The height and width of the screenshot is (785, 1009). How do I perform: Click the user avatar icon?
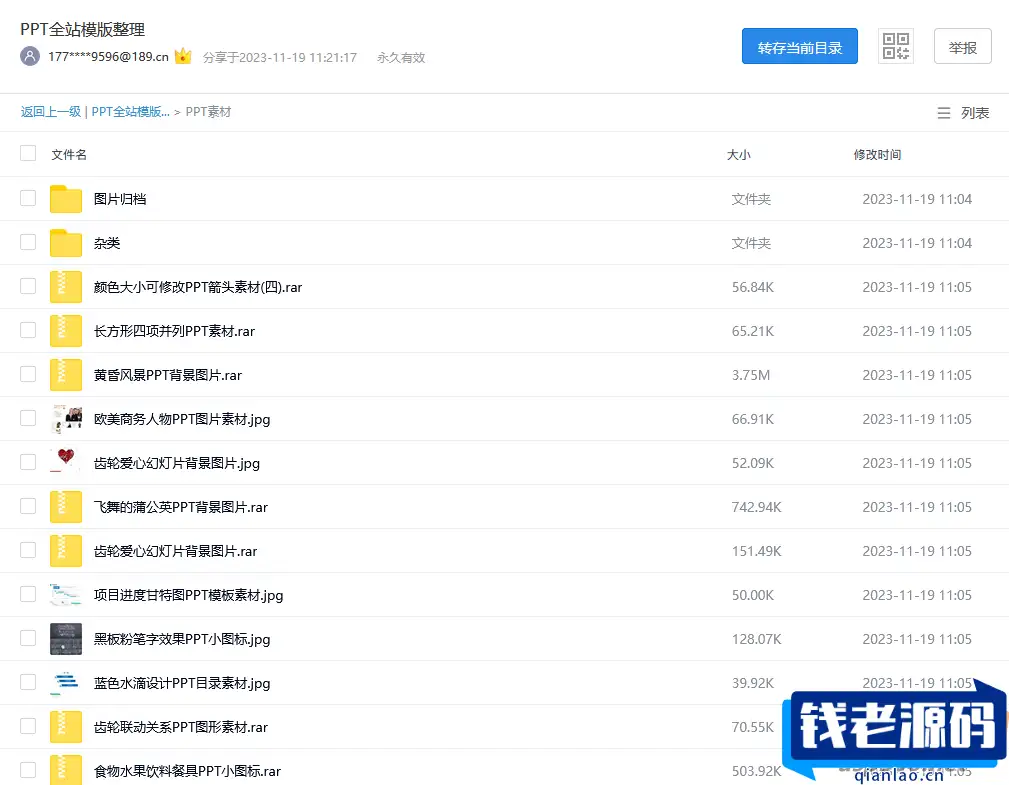(30, 57)
